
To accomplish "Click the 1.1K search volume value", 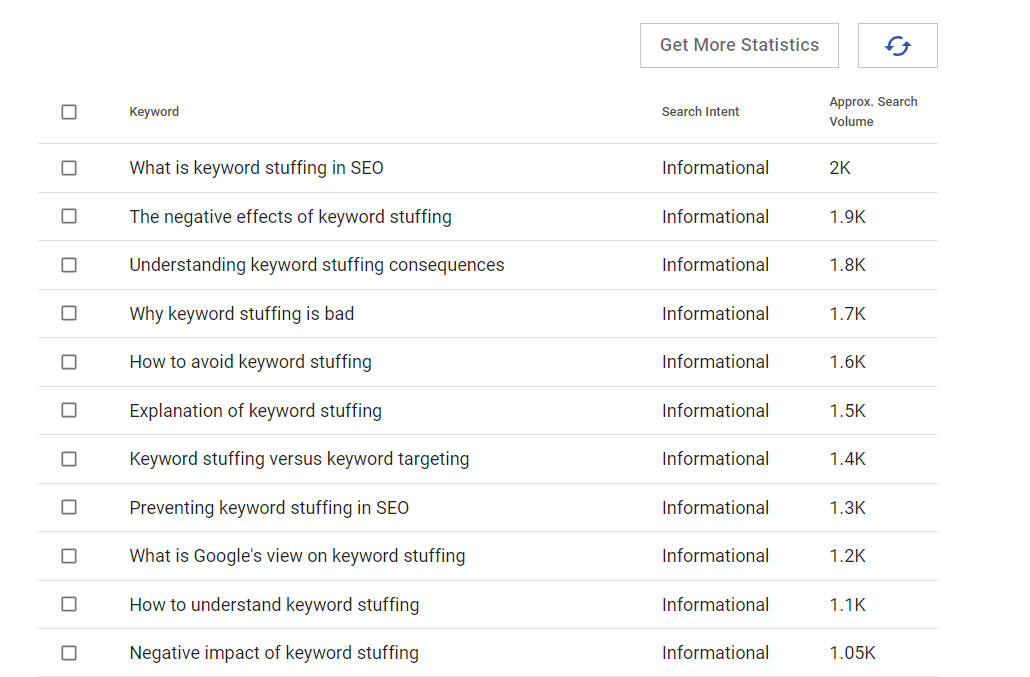I will pyautogui.click(x=847, y=605).
